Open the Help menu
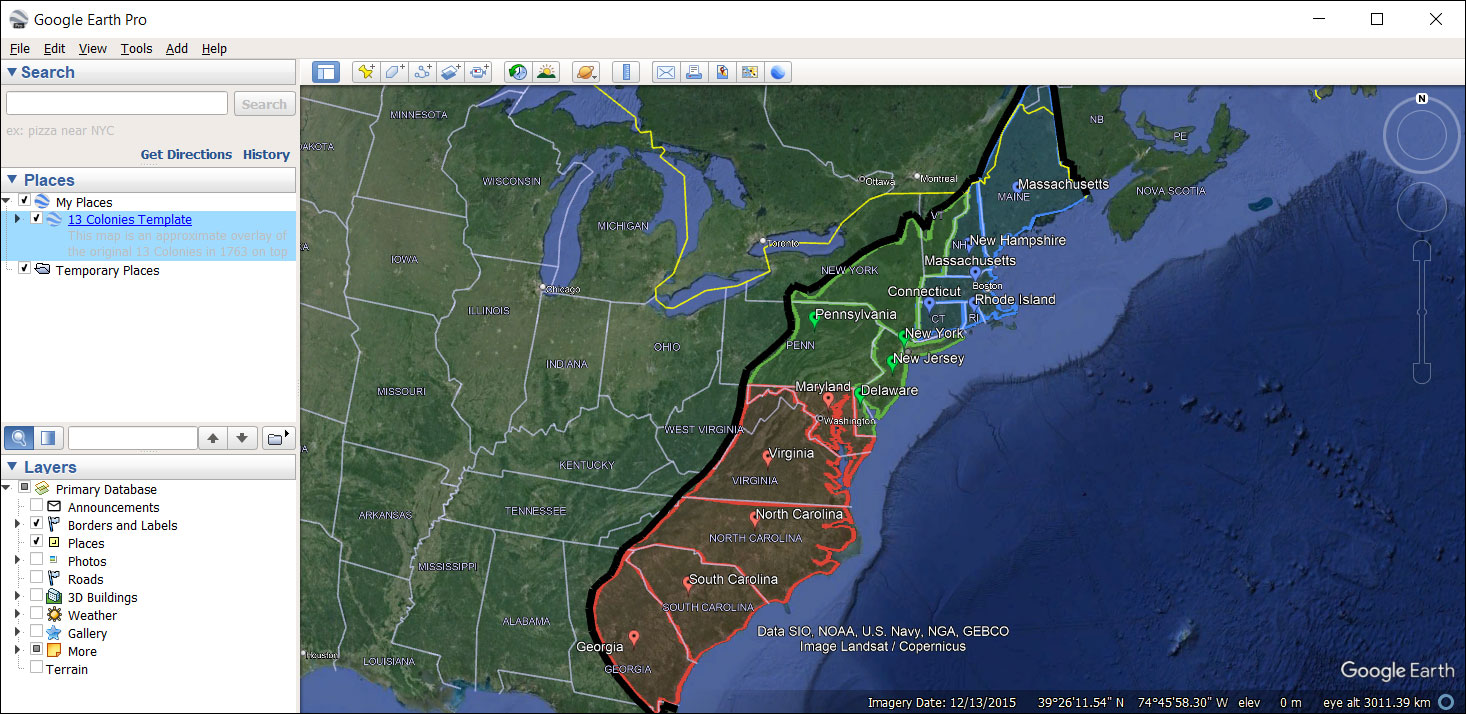This screenshot has width=1466, height=714. coord(214,48)
